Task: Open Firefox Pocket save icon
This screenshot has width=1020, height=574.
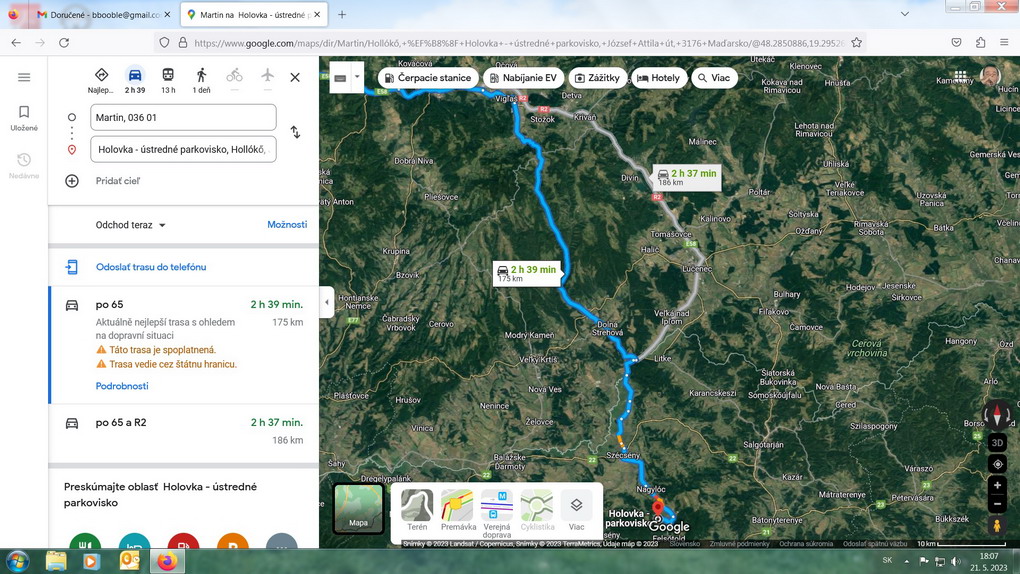Action: tap(956, 42)
